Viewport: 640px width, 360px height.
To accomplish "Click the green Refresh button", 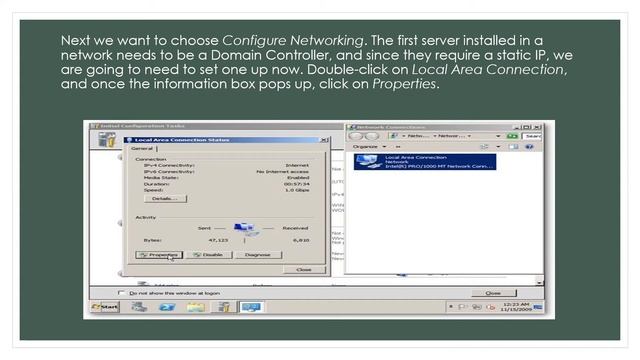I will pyautogui.click(x=512, y=136).
